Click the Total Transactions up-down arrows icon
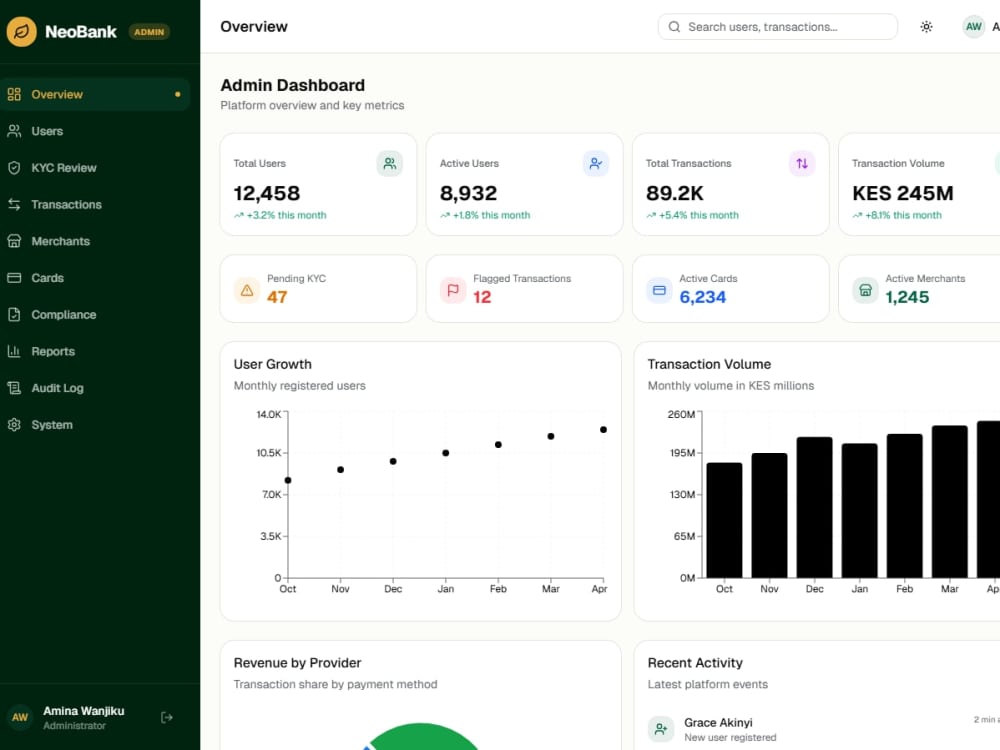Viewport: 1000px width, 750px height. 802,164
